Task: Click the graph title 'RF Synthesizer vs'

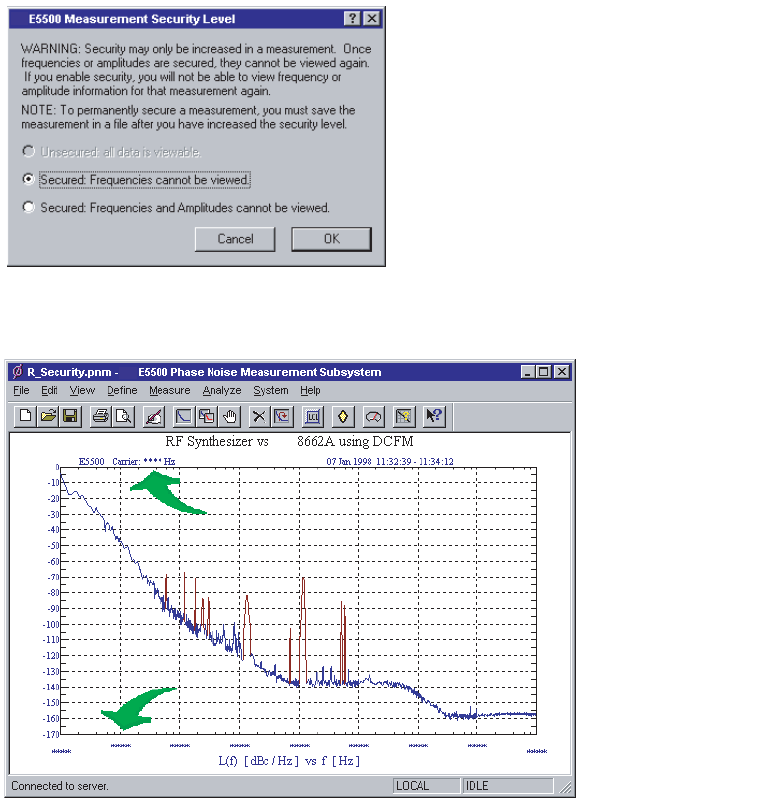Action: (217, 441)
